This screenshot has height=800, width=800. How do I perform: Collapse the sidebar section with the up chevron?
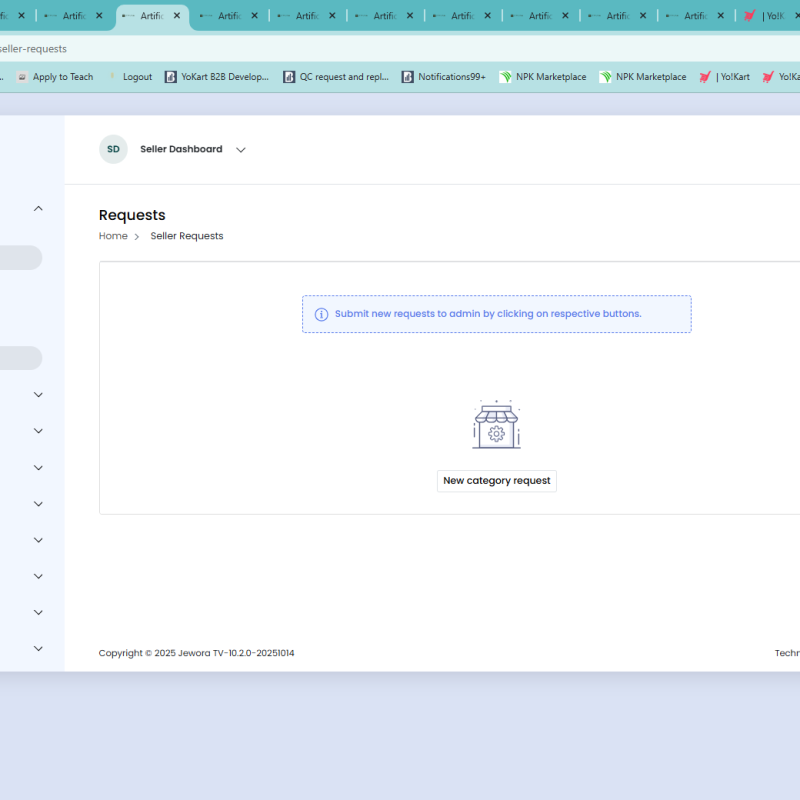(x=38, y=208)
